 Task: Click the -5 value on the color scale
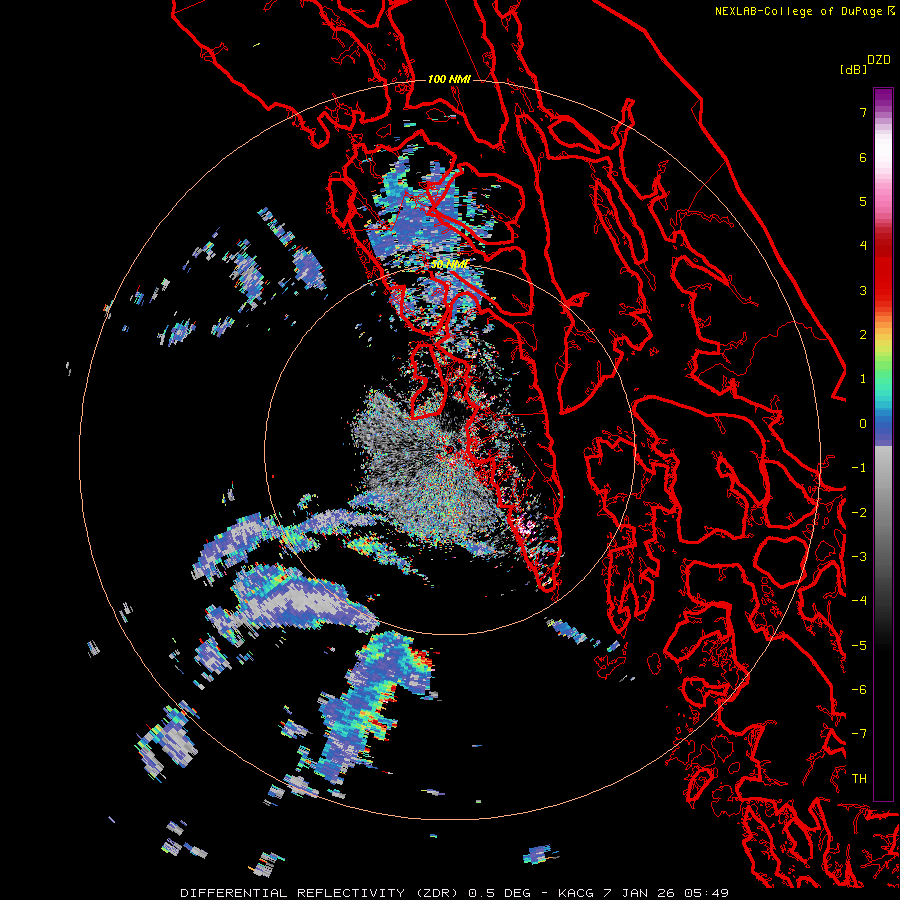coord(859,646)
